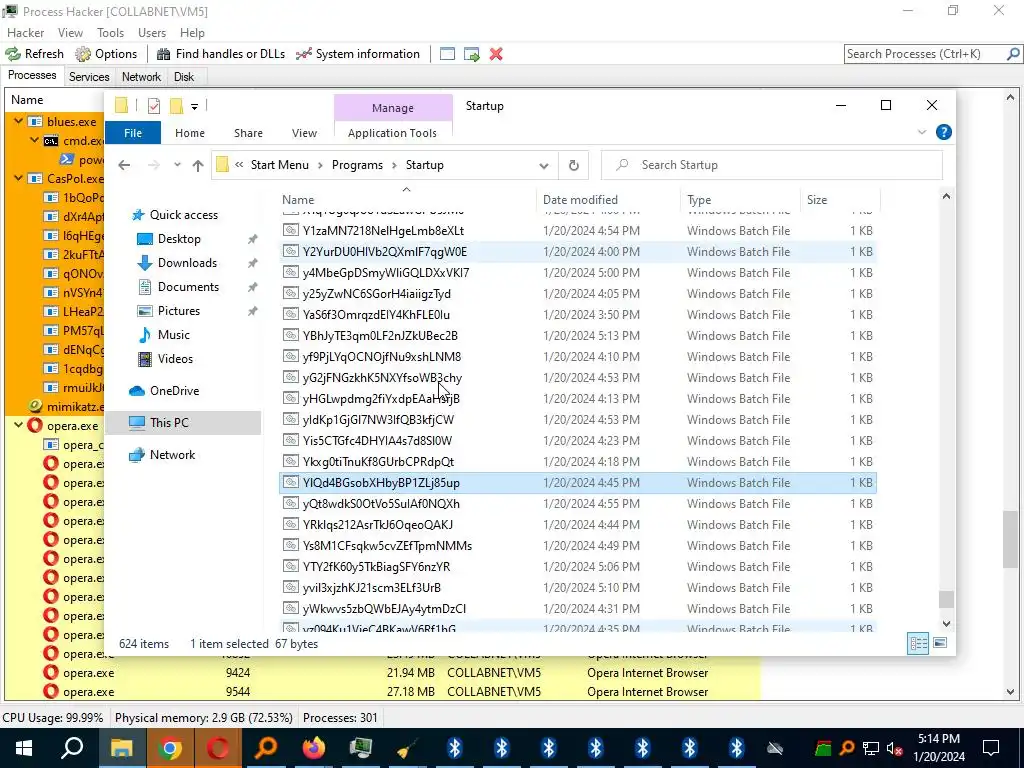Go up one folder level

point(198,165)
